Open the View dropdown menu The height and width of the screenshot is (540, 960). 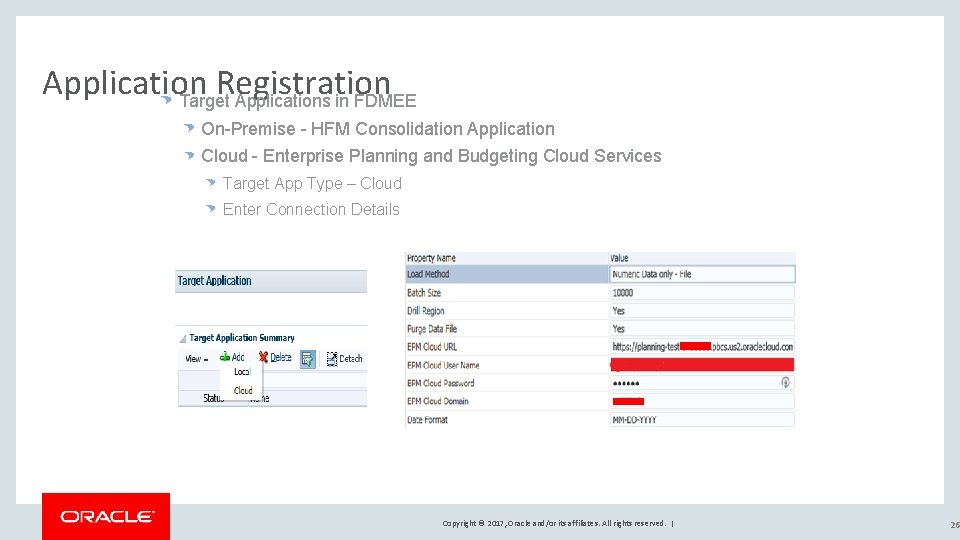197,359
